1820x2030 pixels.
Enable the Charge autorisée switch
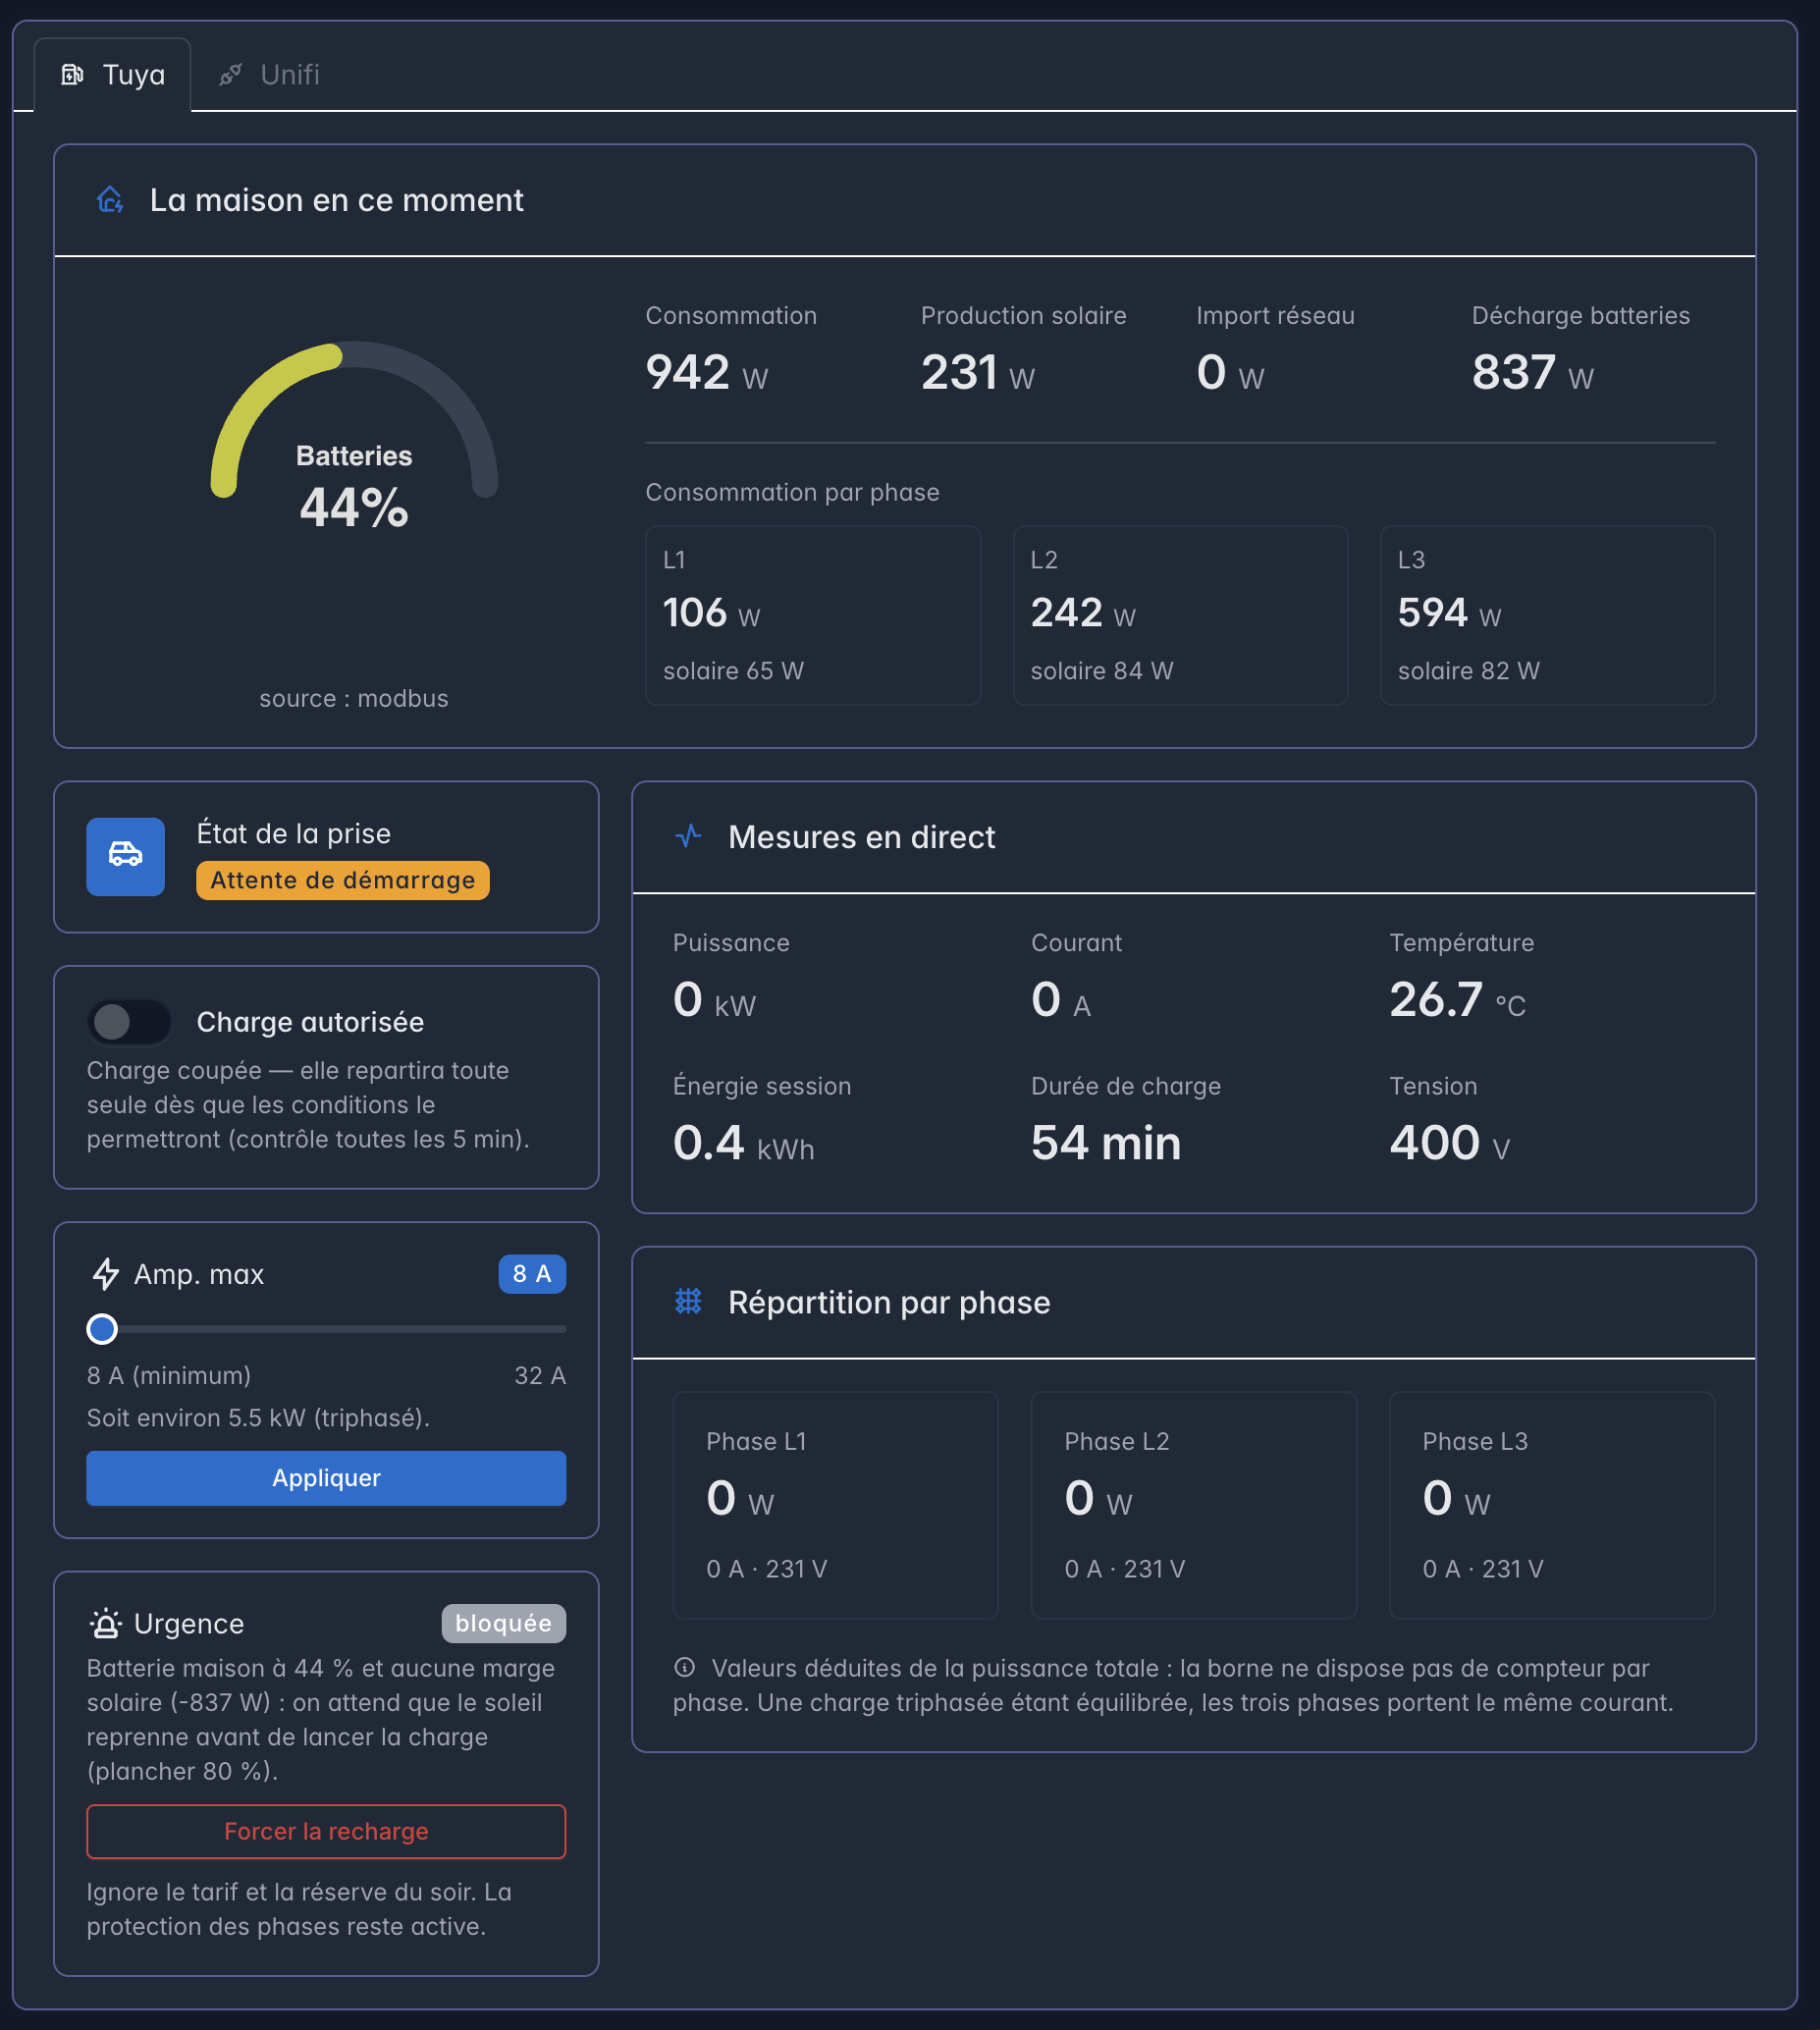pyautogui.click(x=129, y=1022)
